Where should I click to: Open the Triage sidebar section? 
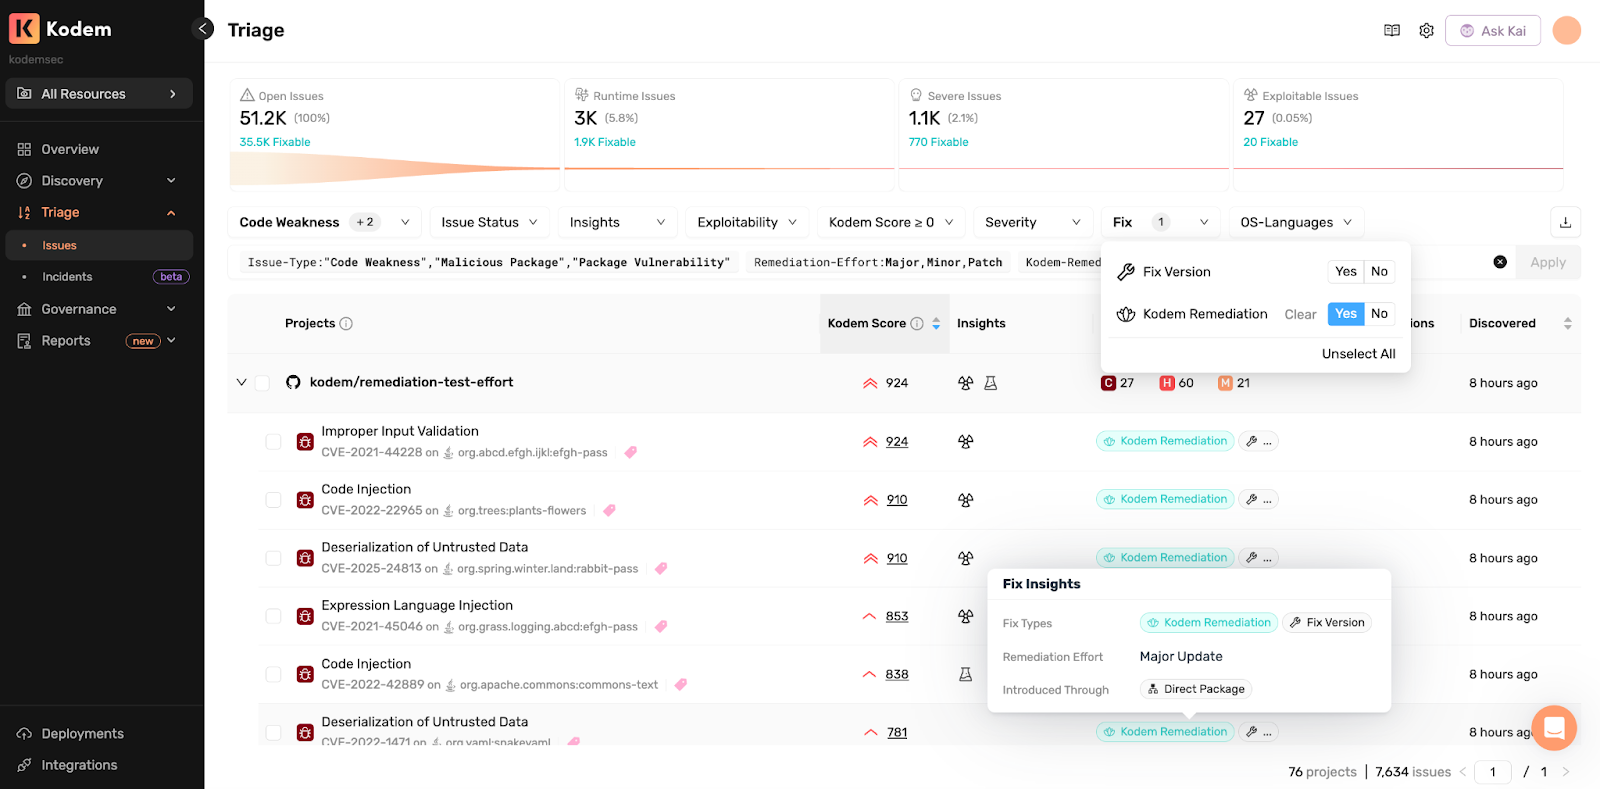pyautogui.click(x=97, y=212)
